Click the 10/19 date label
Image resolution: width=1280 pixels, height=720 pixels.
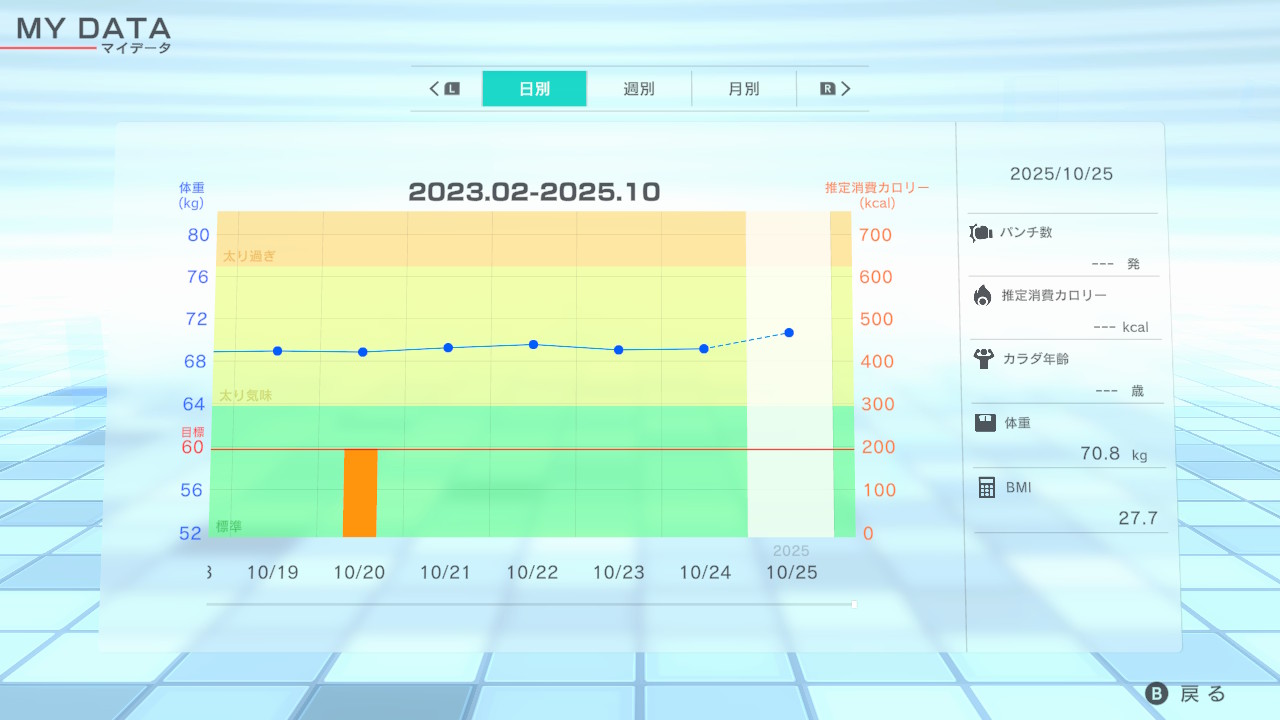click(273, 572)
